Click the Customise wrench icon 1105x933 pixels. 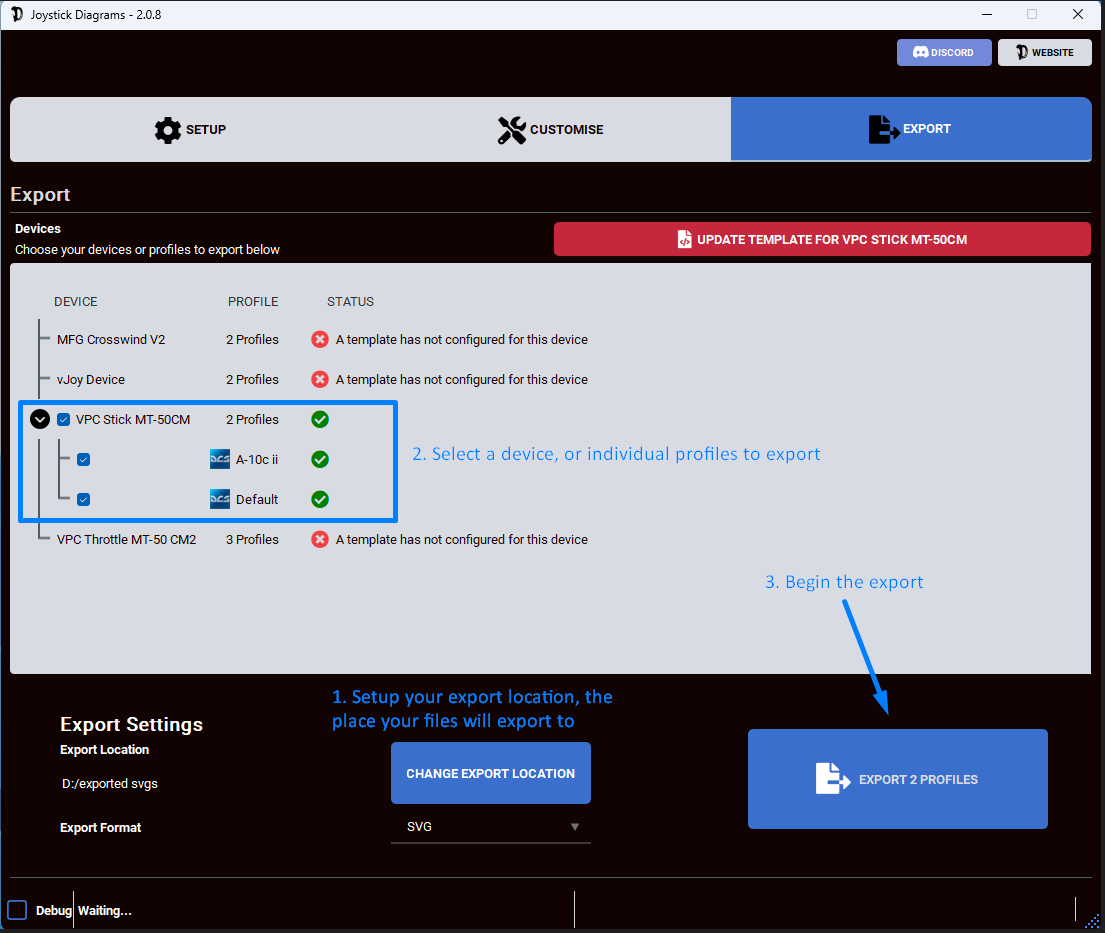pos(512,130)
